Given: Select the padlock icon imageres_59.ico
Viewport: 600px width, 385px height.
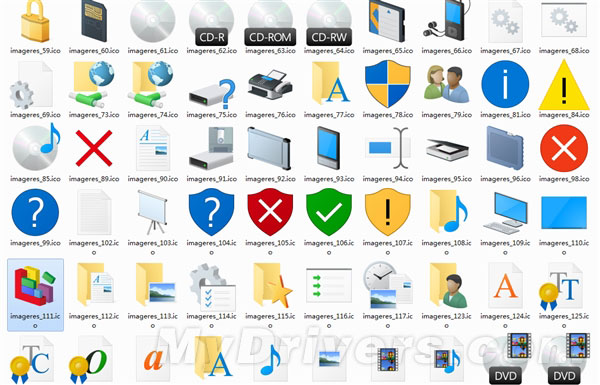Looking at the screenshot, I should point(35,21).
